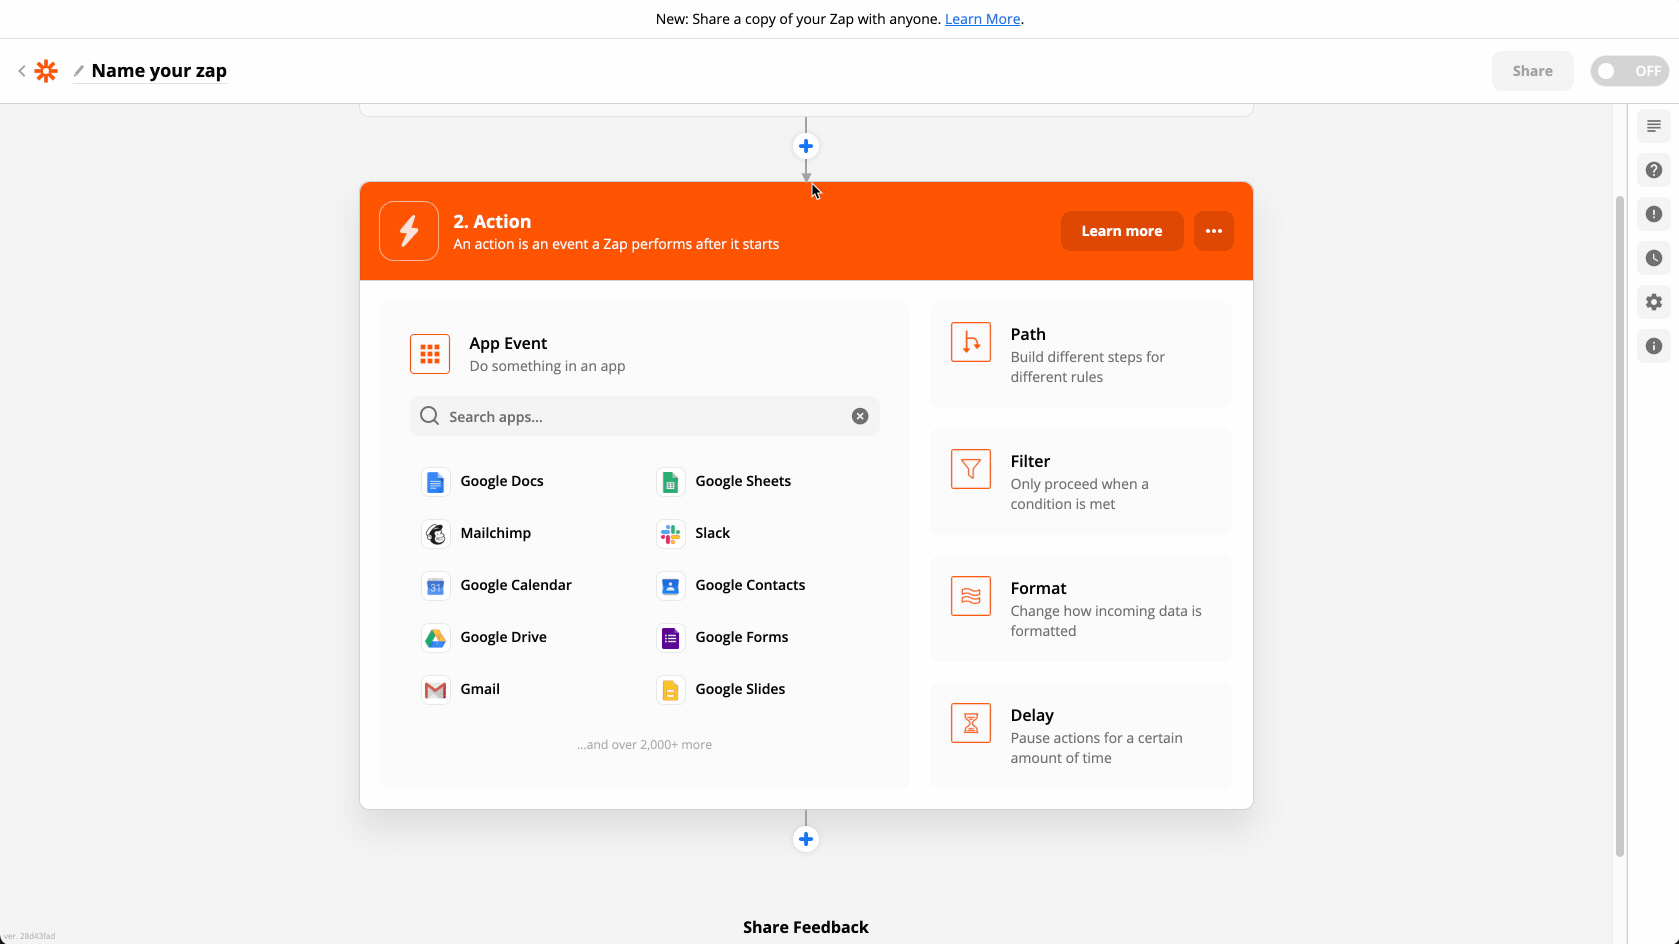Click the Learn more button in Action header
This screenshot has width=1679, height=944.
(1122, 231)
